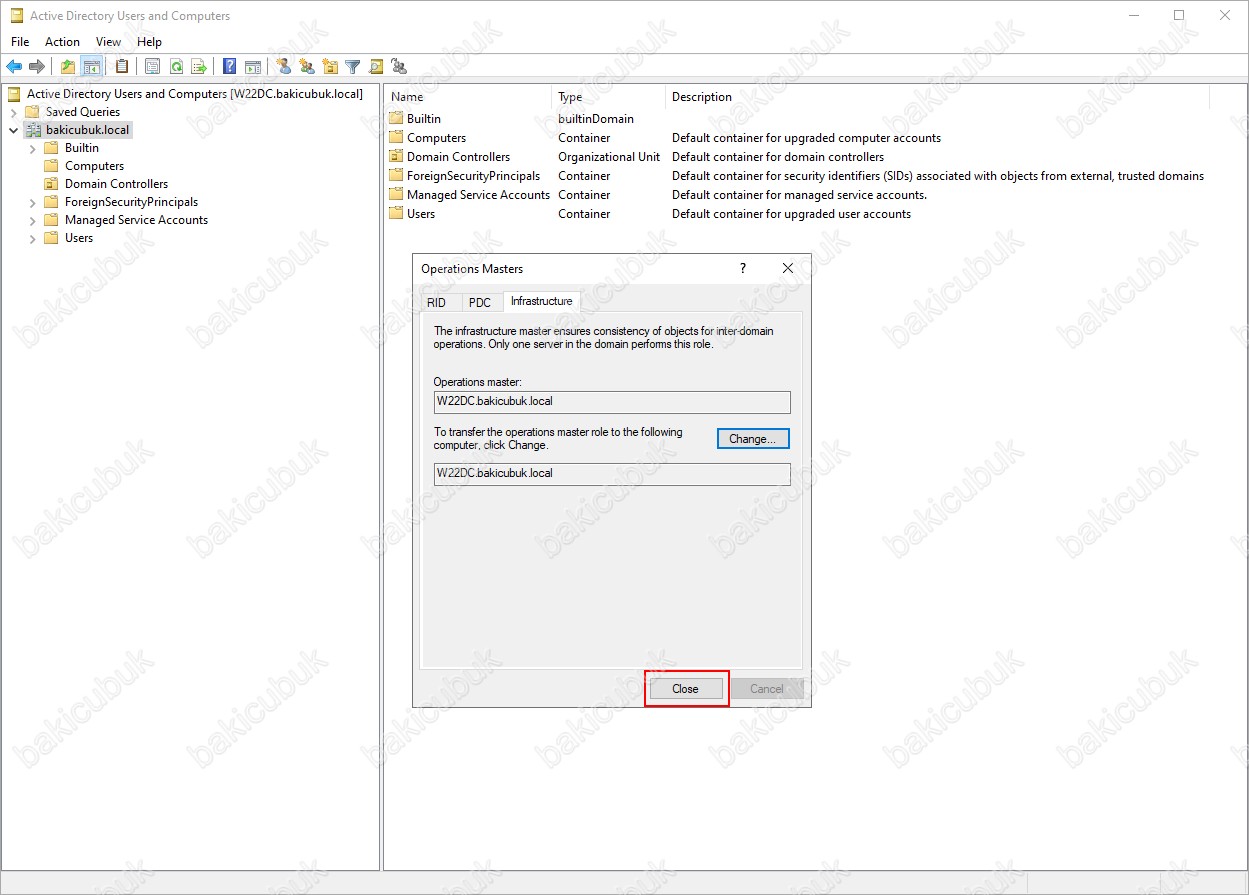Open Help via the blue question mark icon
Viewport: 1249px width, 895px height.
(230, 67)
